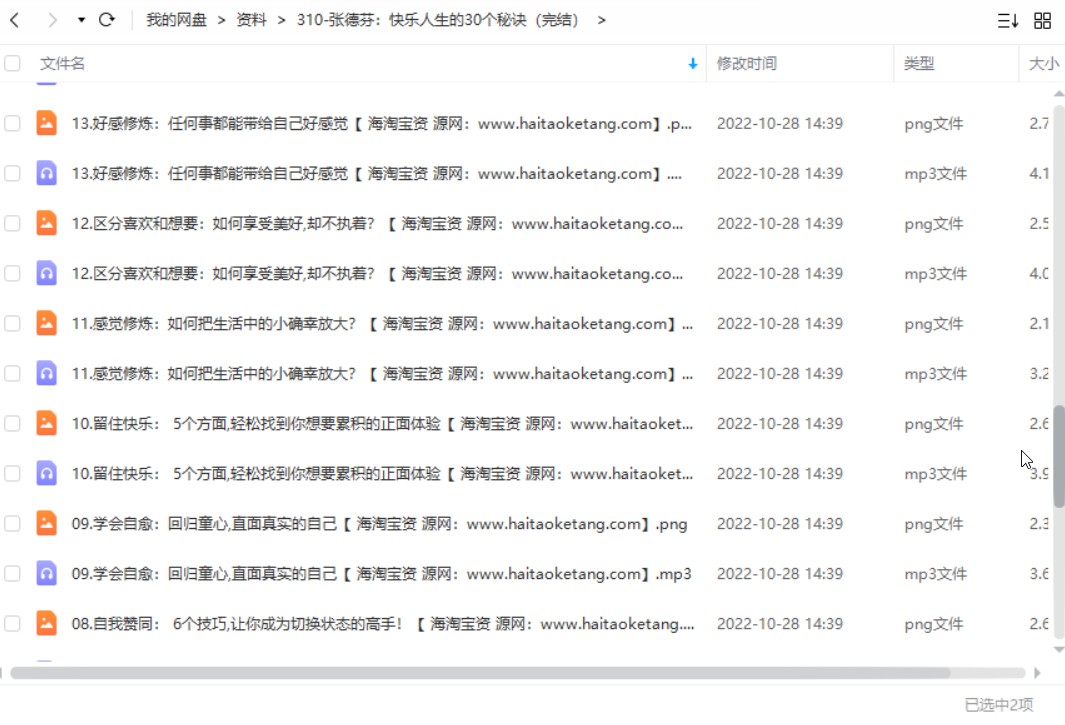Navigate to 资料 breadcrumb folder

coord(251,20)
